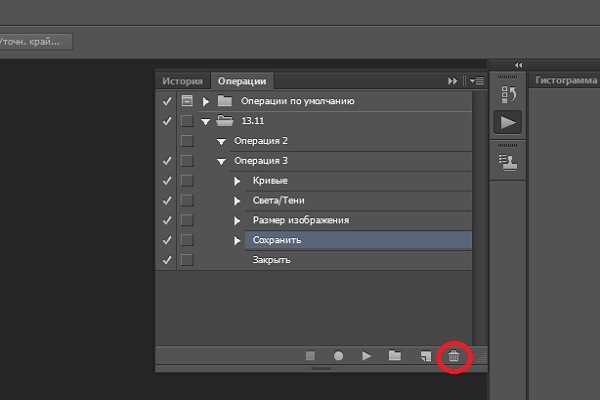The width and height of the screenshot is (600, 400).
Task: Collapse the 13.11 action set
Action: point(206,121)
